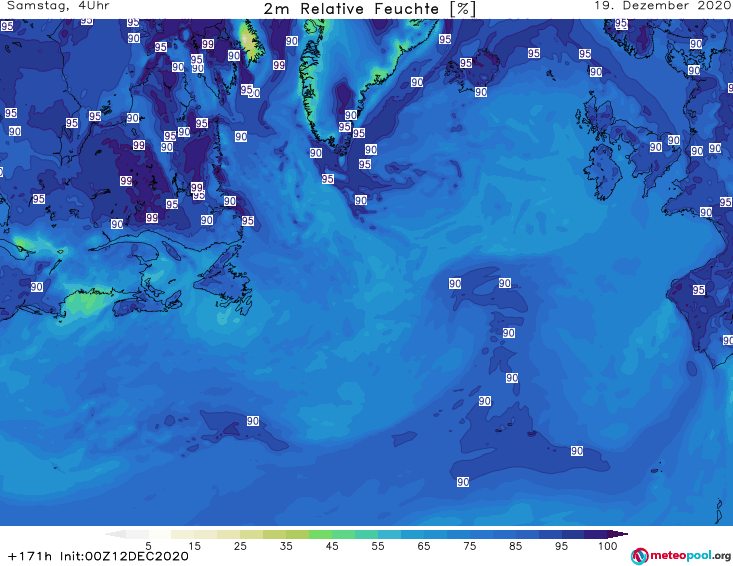Pick the bright green swatch left of label 45
Viewport: 733px width, 566px height.
(x=320, y=534)
